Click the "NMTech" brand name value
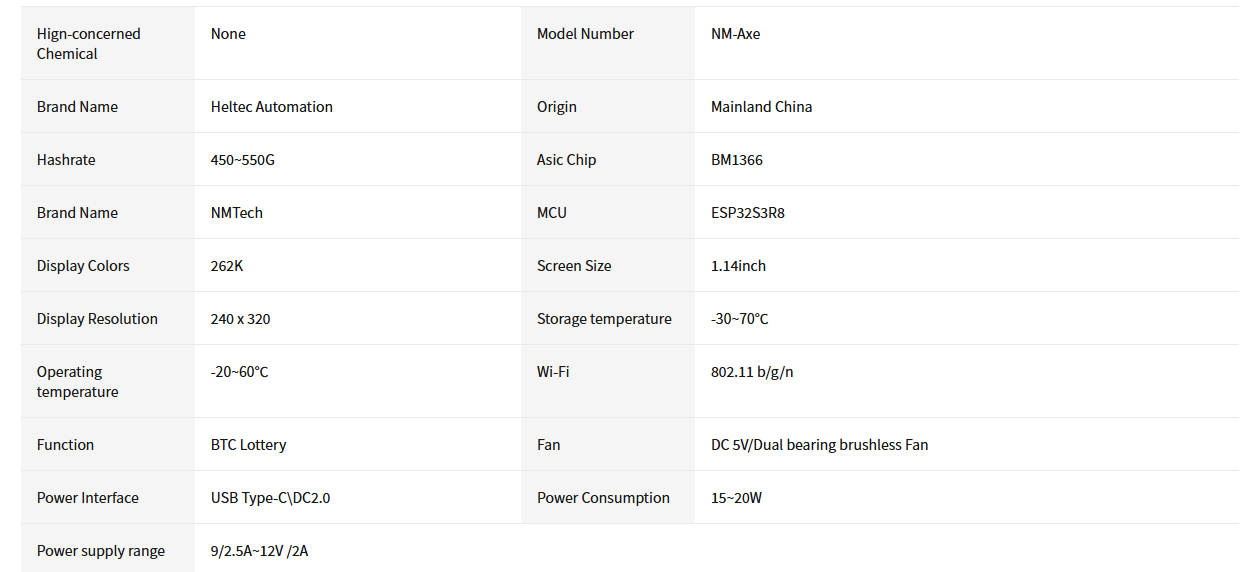This screenshot has height=572, width=1242. click(236, 213)
